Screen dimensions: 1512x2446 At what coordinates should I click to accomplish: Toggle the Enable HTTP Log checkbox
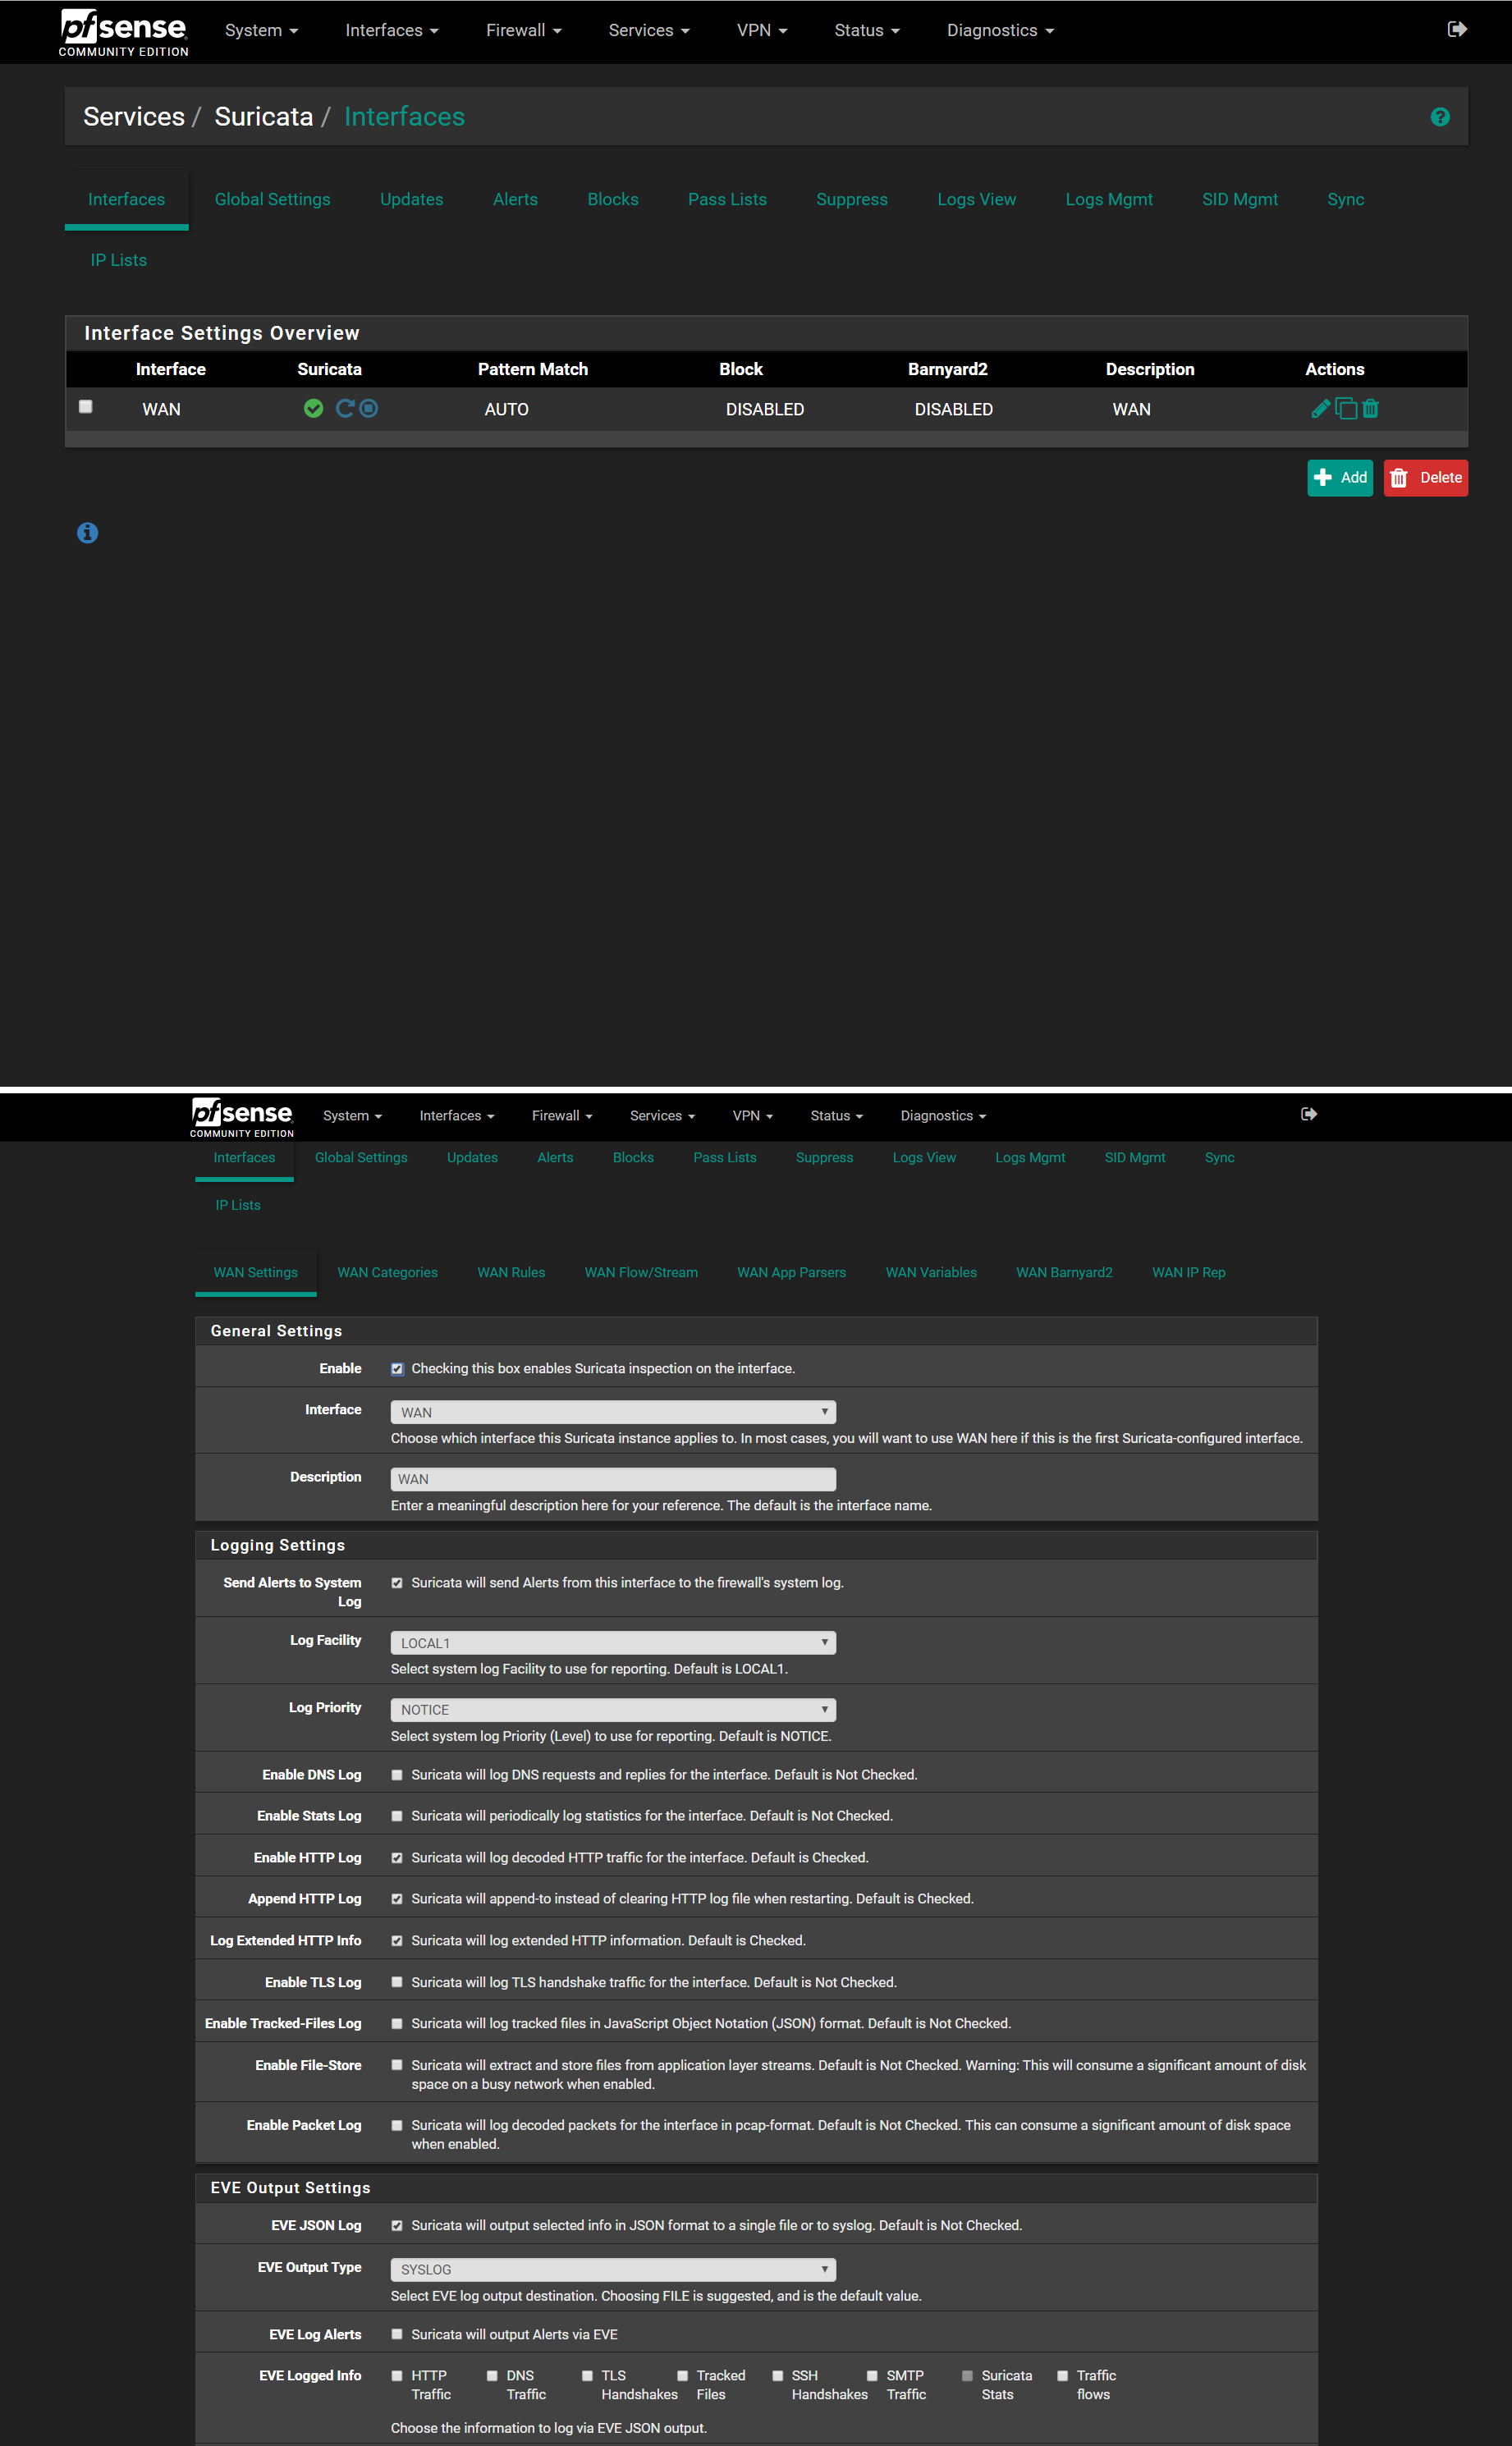click(397, 1858)
